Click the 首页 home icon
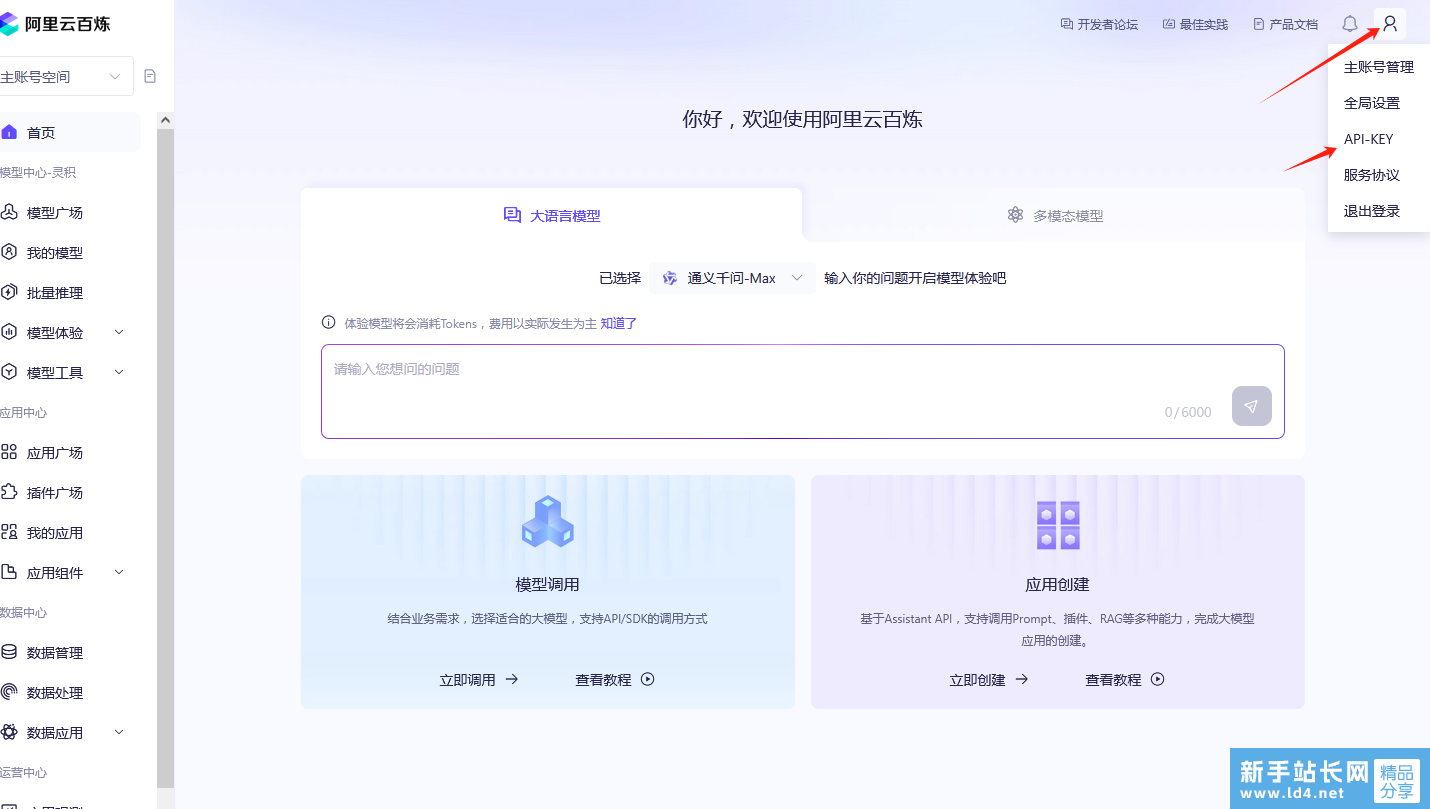Viewport: 1430px width, 809px height. pos(9,132)
